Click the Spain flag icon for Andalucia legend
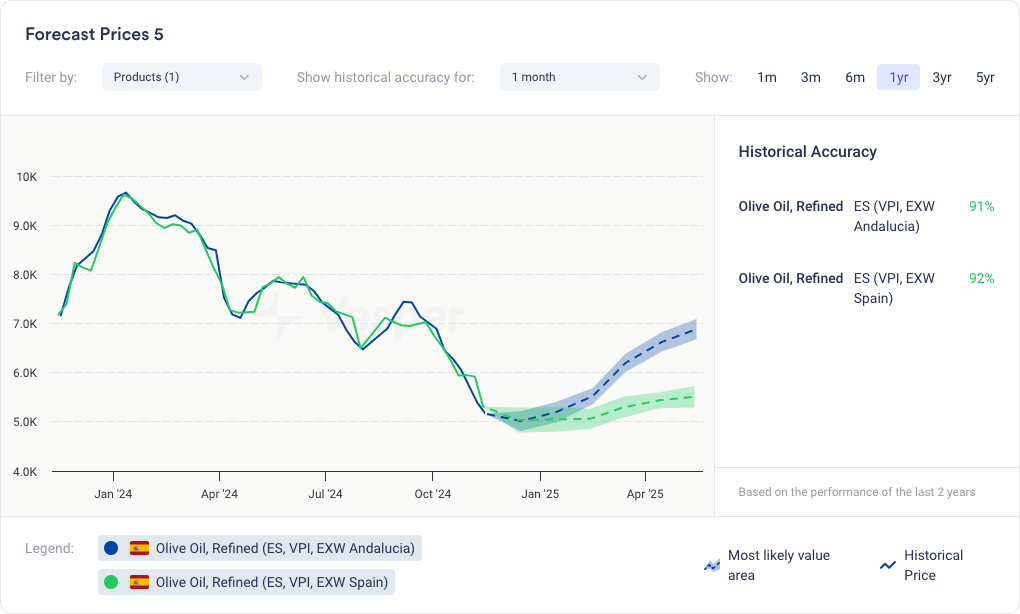Screen dimensions: 1020x614 (140, 548)
